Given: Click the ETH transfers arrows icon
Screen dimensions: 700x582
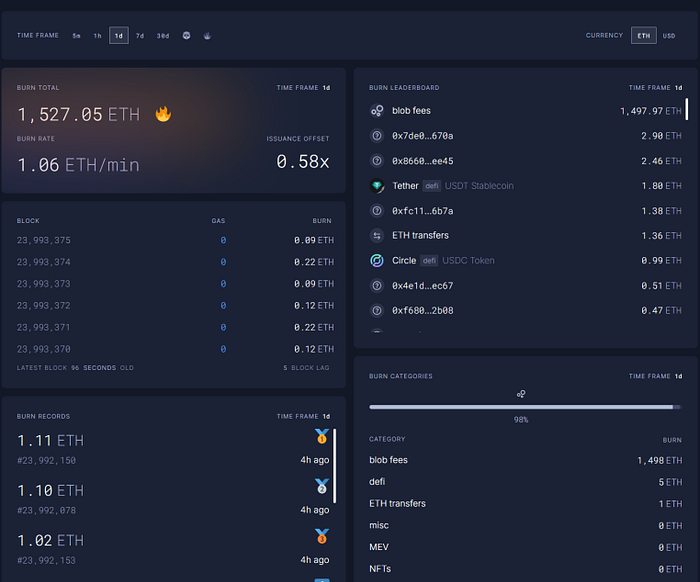Looking at the screenshot, I should click(377, 236).
